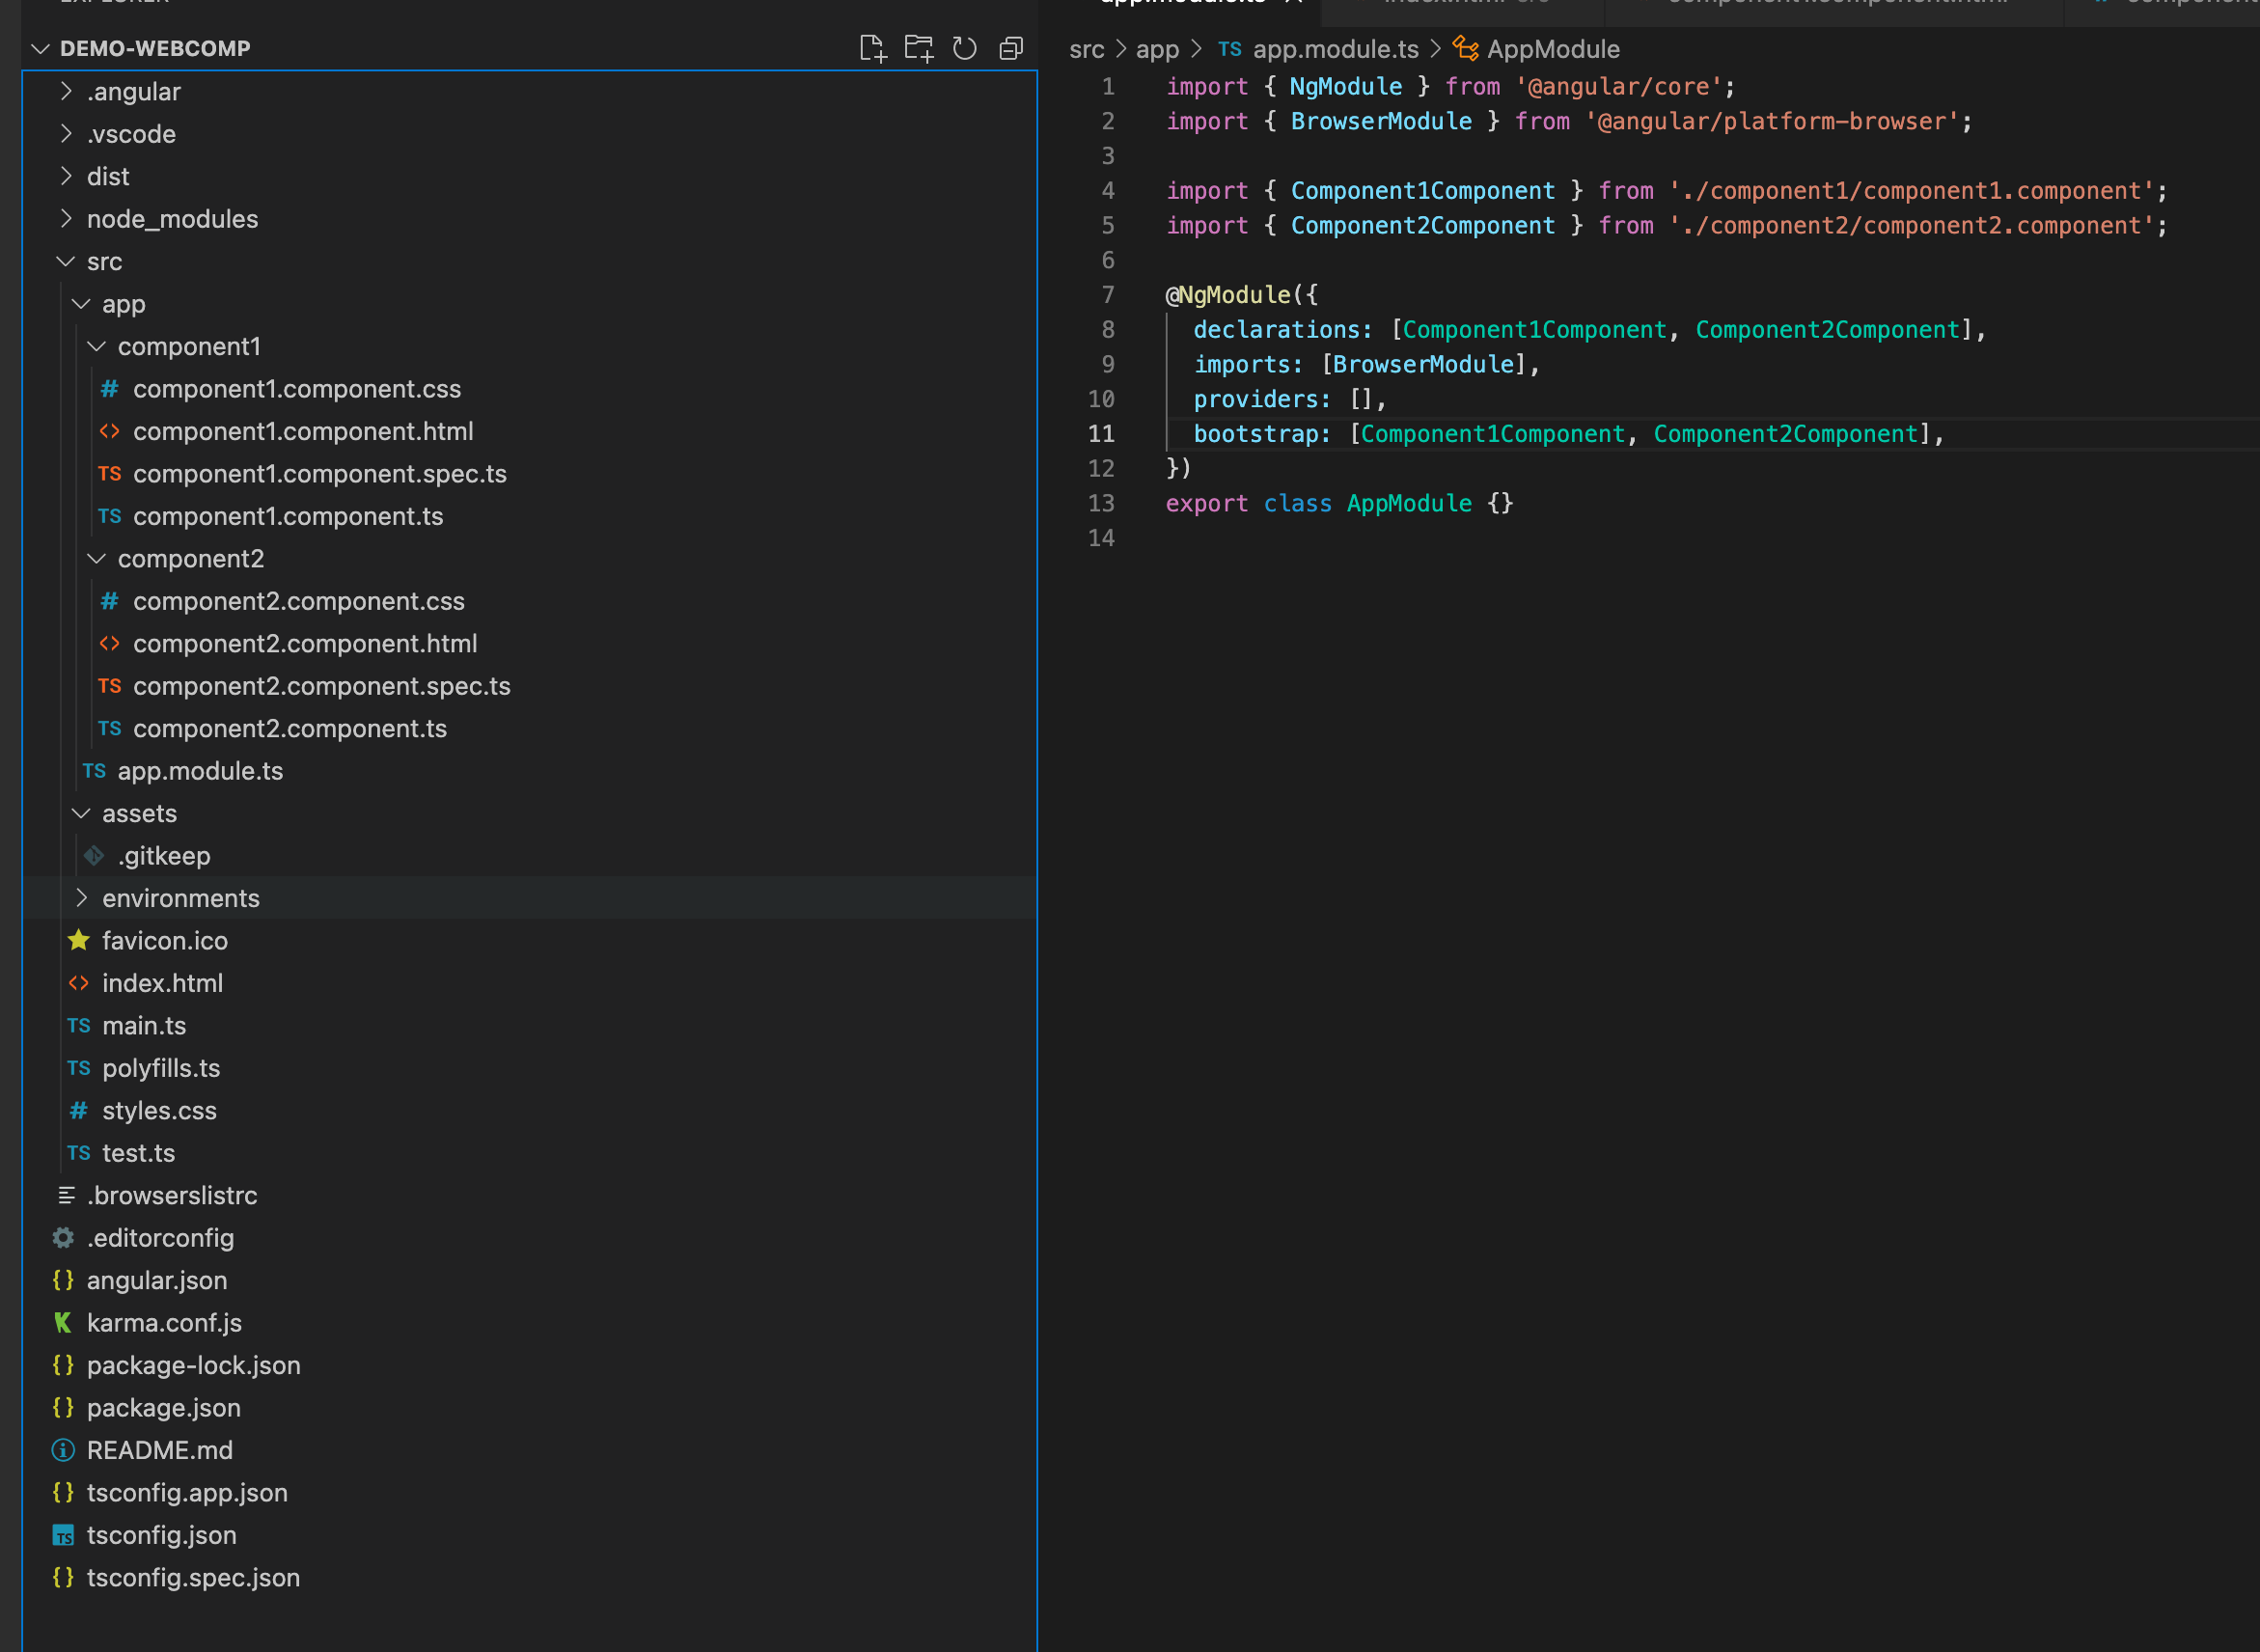Click the providers property on line 10

coord(1255,399)
